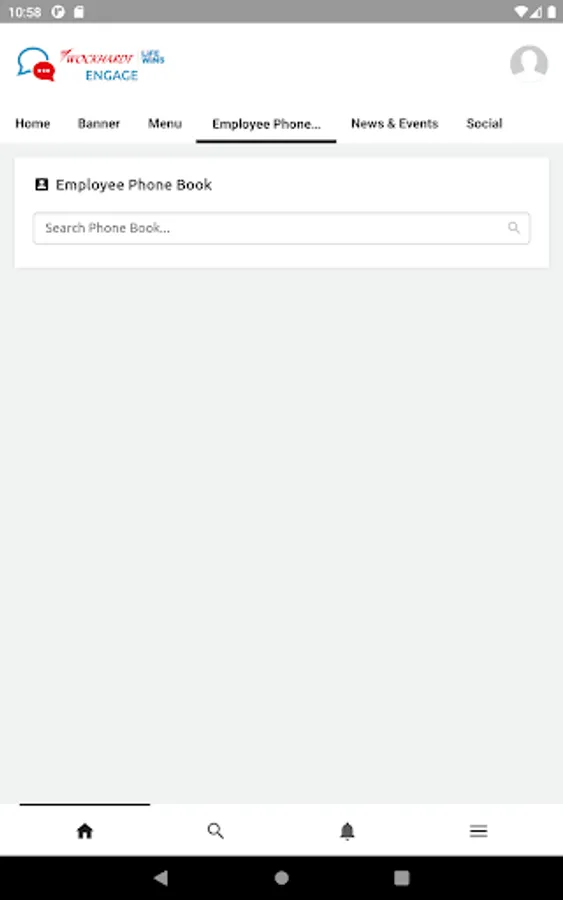Switch to the Home tab

coord(33,123)
